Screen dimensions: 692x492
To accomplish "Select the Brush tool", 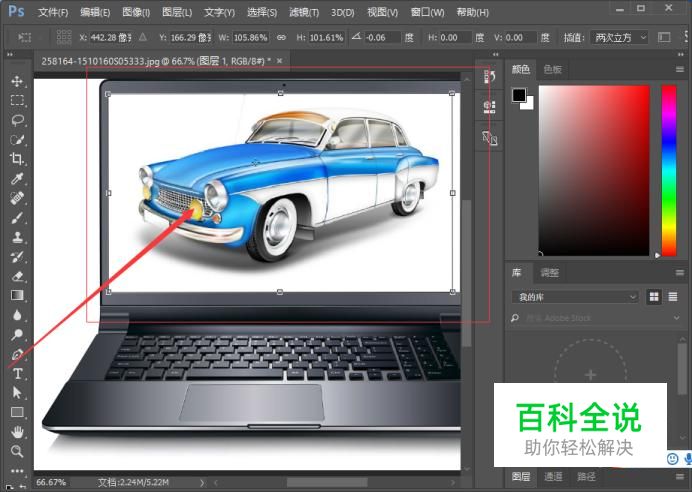I will coord(17,218).
